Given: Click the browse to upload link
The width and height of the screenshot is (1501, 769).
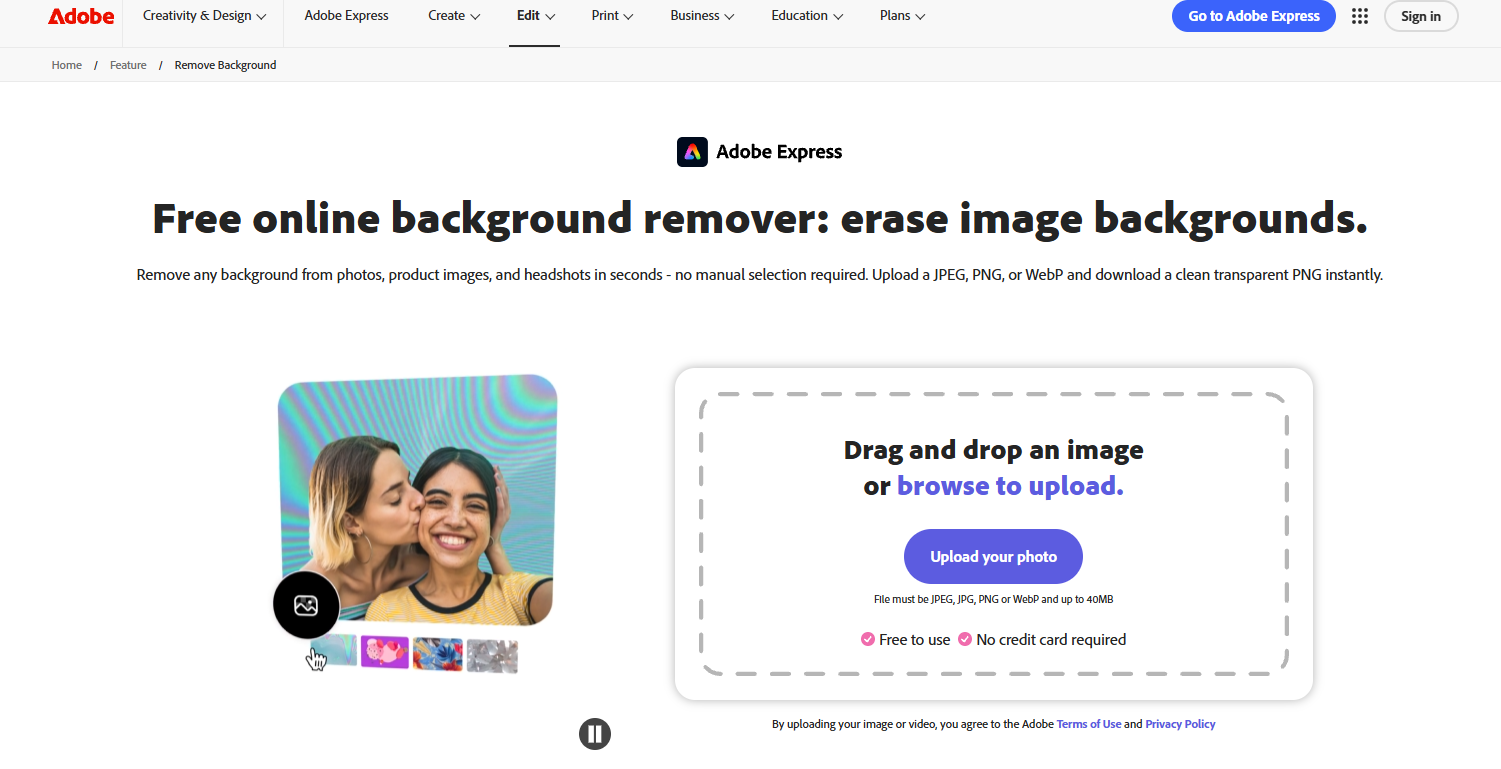Looking at the screenshot, I should [1010, 486].
